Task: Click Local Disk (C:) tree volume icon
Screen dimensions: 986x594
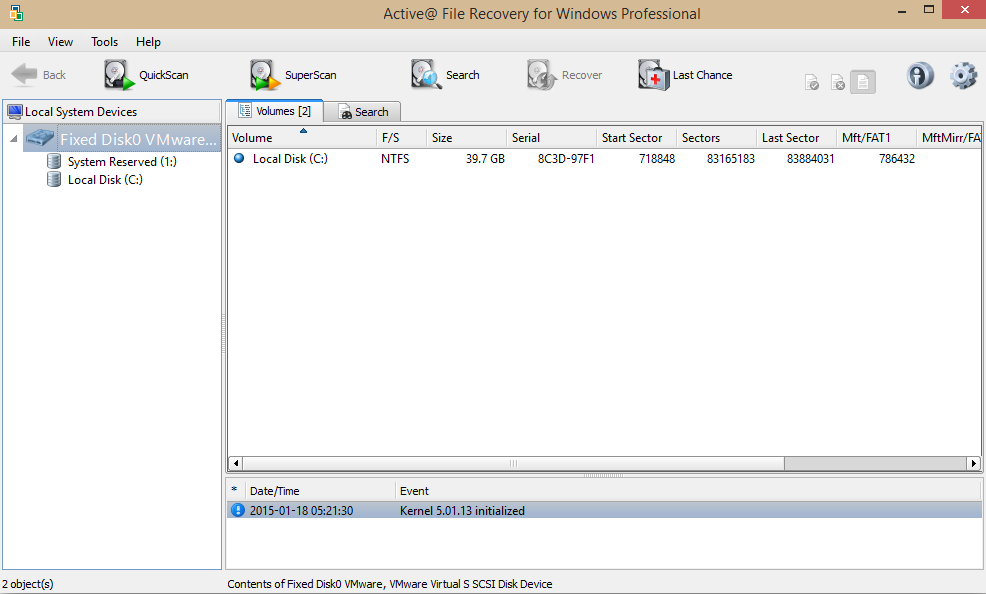Action: pyautogui.click(x=54, y=180)
